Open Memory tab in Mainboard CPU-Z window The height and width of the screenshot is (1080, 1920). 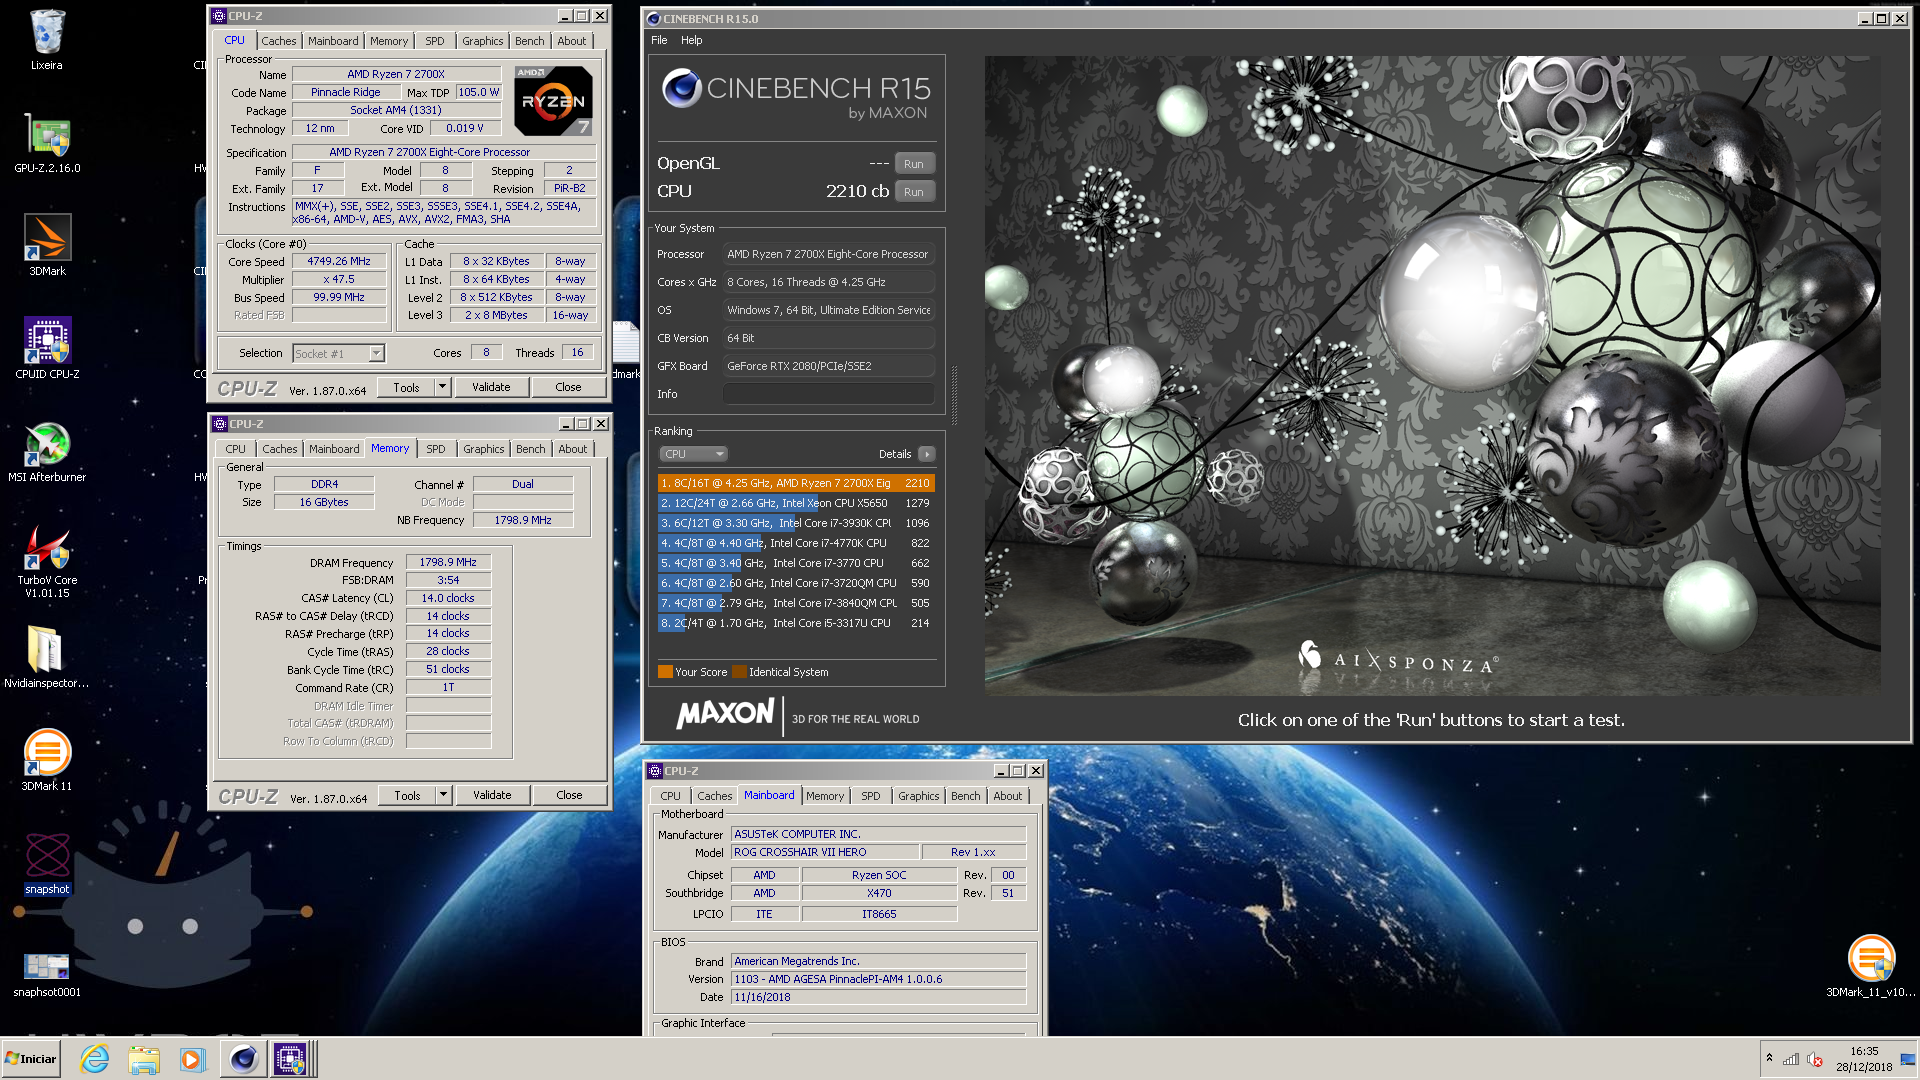[825, 796]
